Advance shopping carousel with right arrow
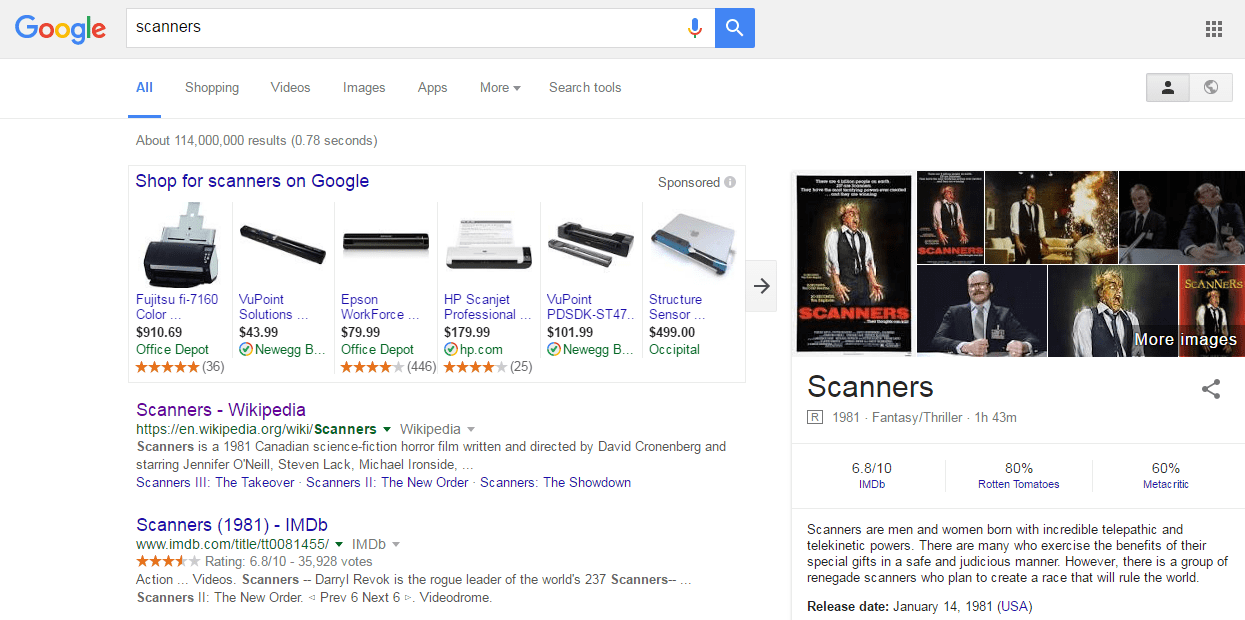The width and height of the screenshot is (1245, 620). [762, 286]
